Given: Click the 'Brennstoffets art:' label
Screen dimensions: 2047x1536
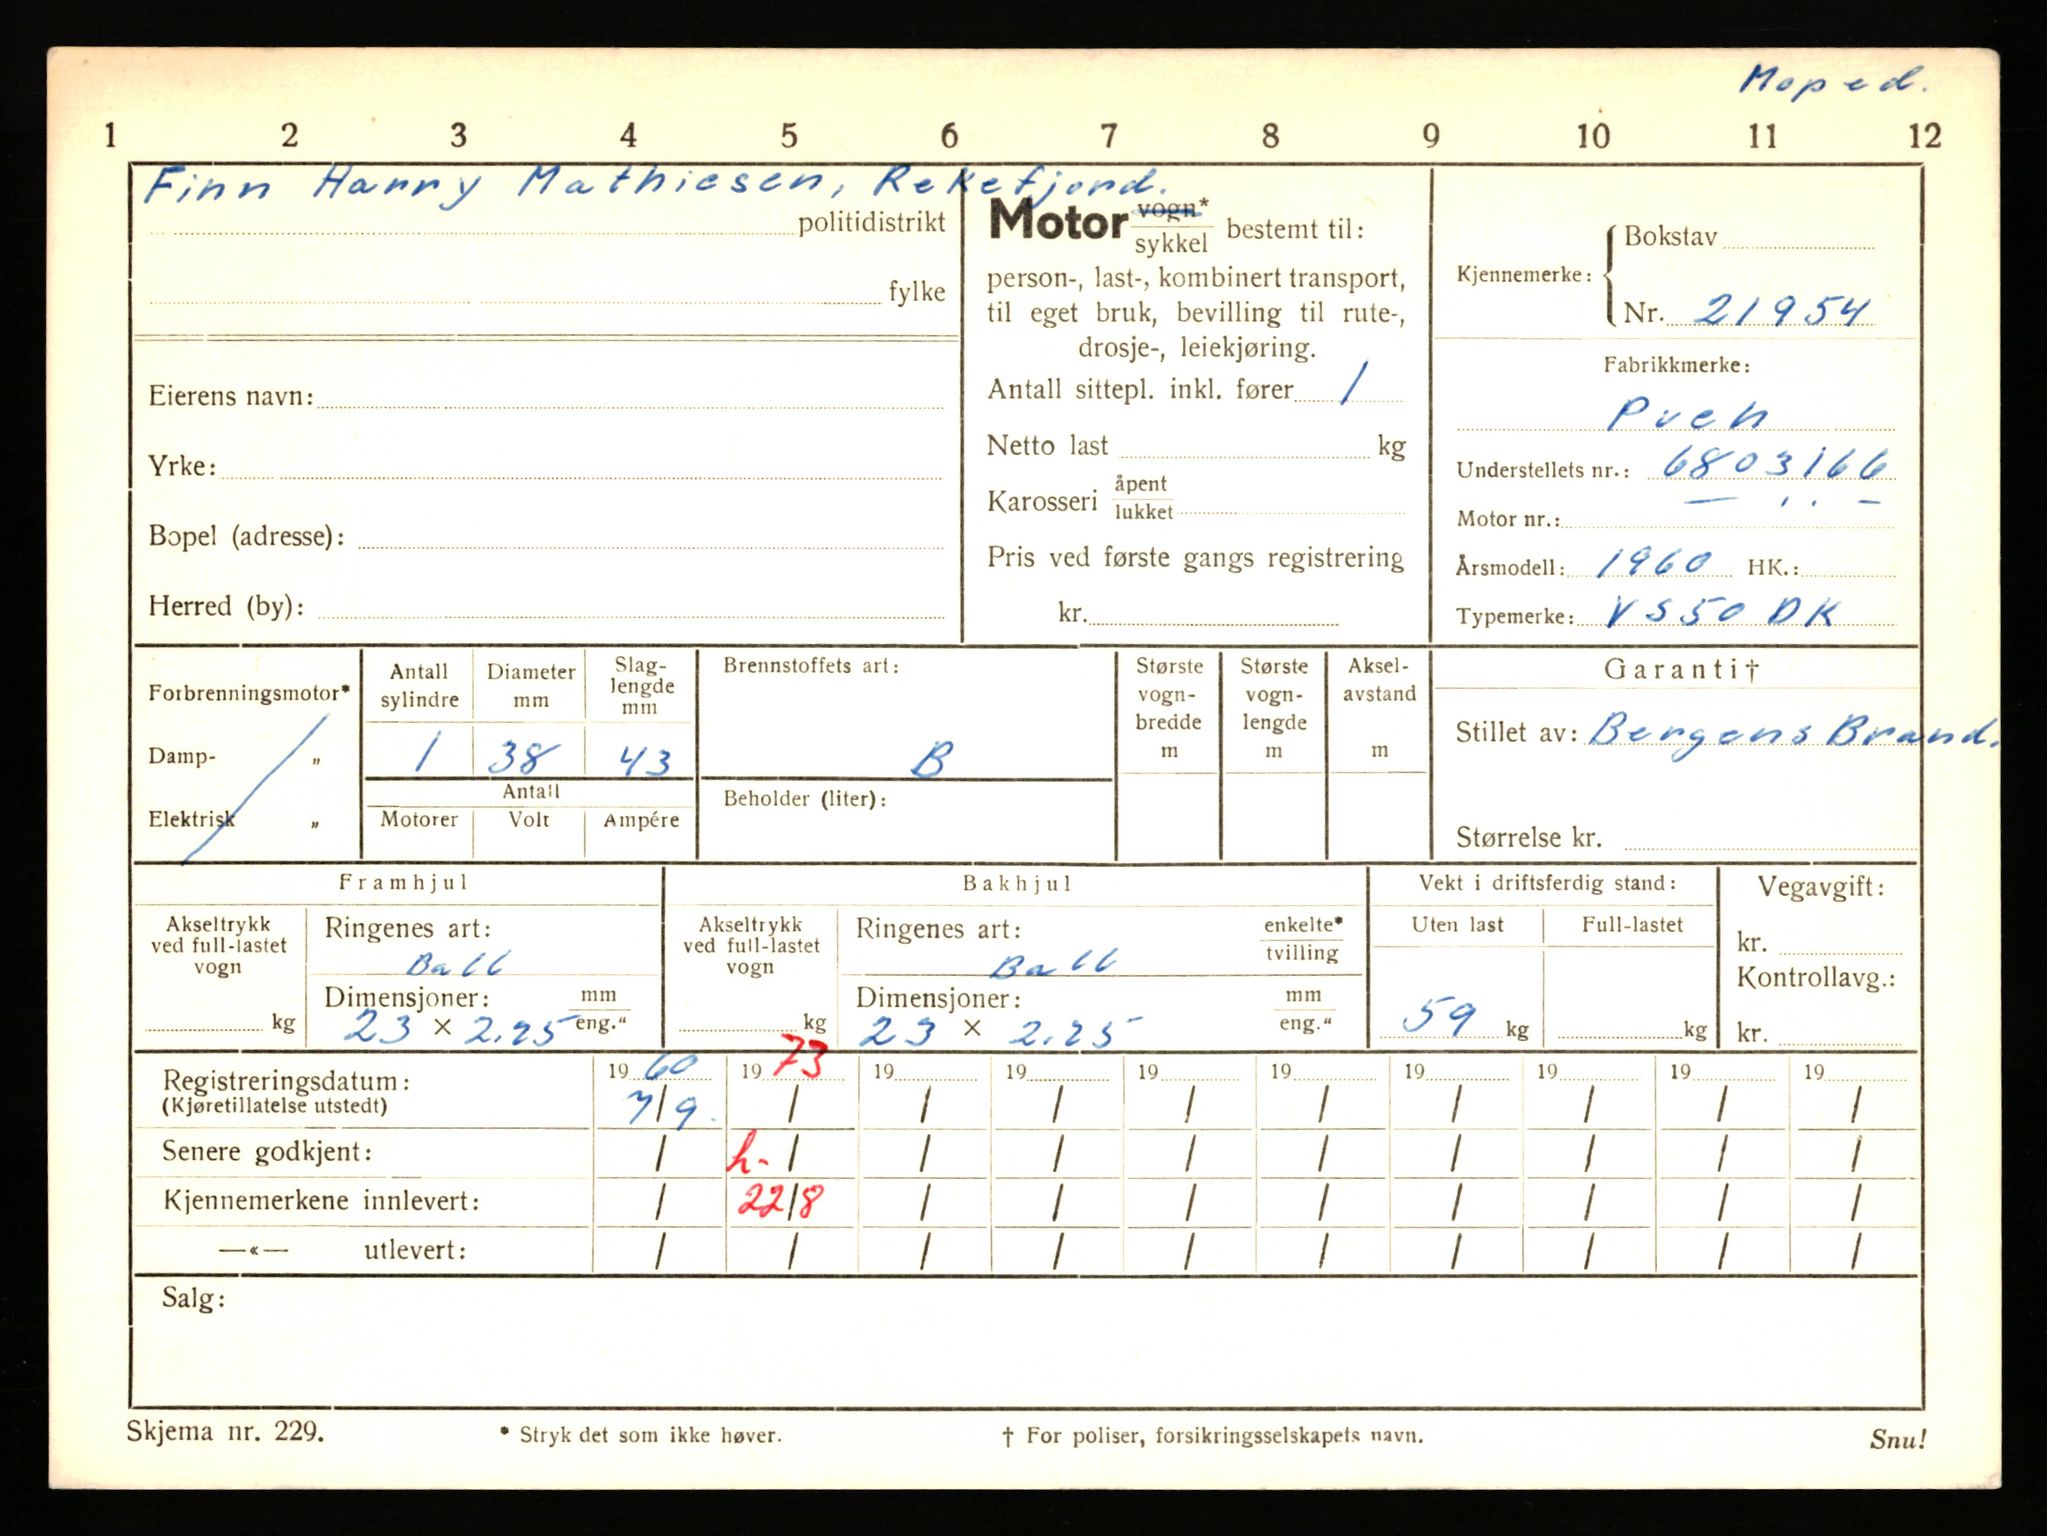Looking at the screenshot, I should tap(810, 666).
